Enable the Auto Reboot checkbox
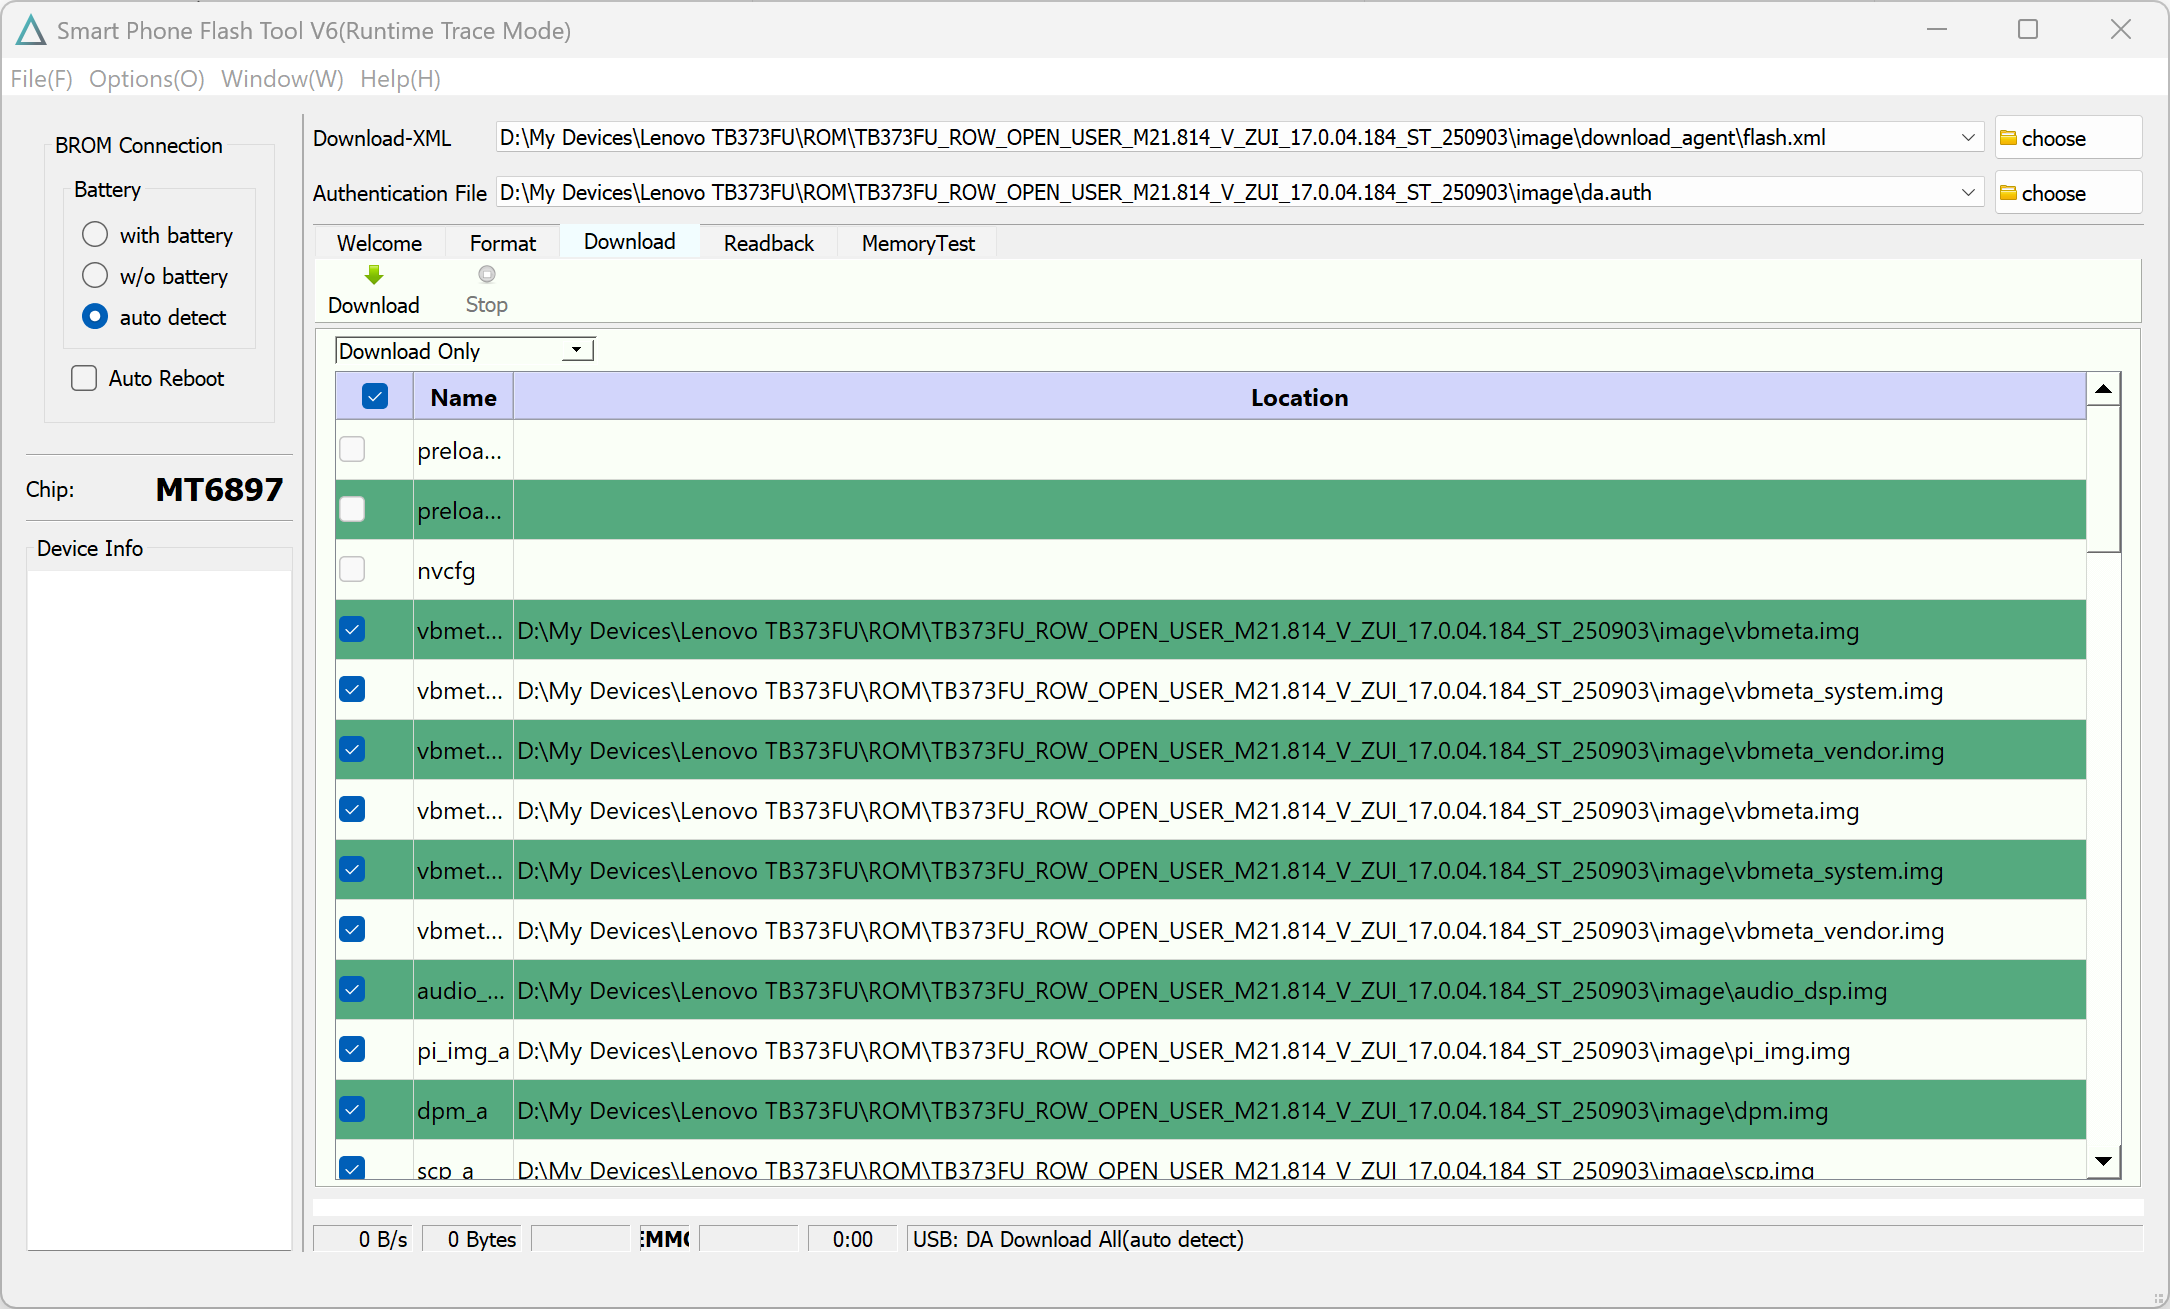Viewport: 2170px width, 1309px height. coord(84,378)
